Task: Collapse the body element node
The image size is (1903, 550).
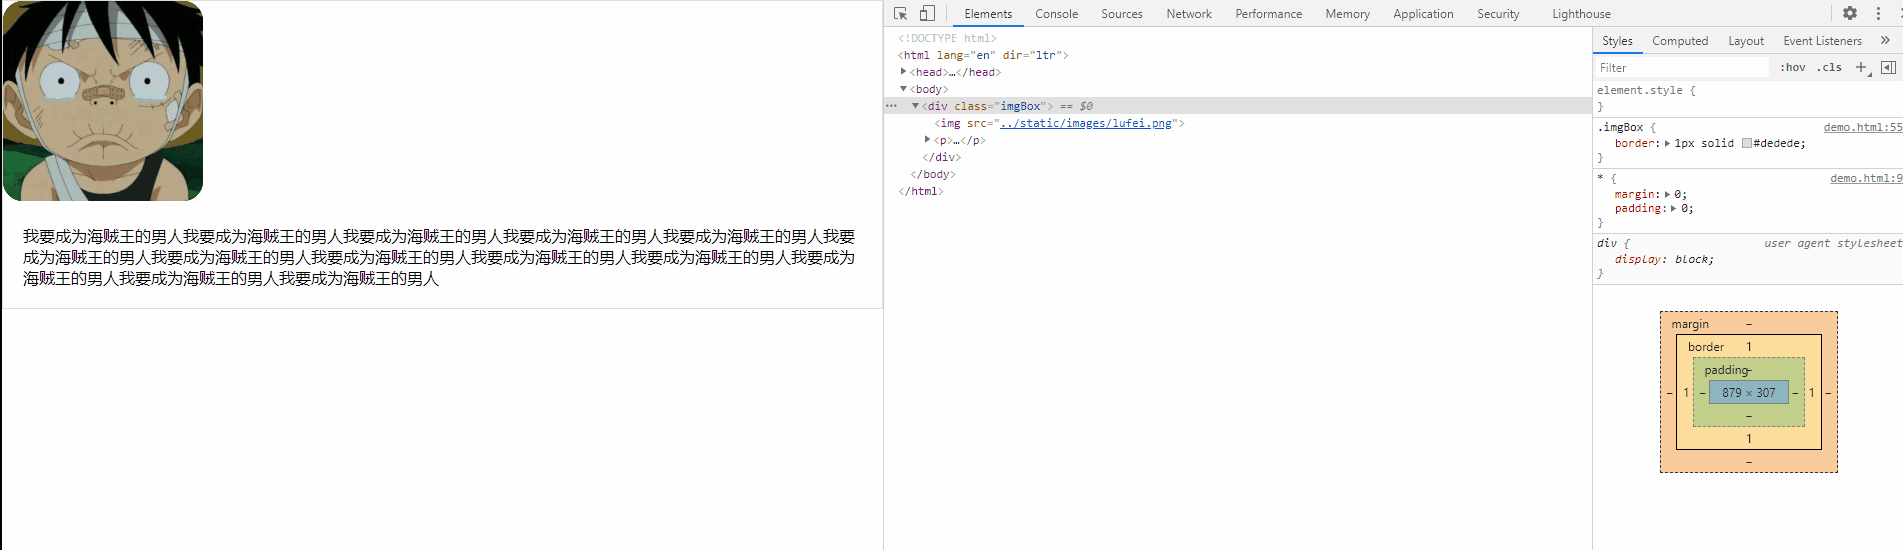Action: point(903,89)
